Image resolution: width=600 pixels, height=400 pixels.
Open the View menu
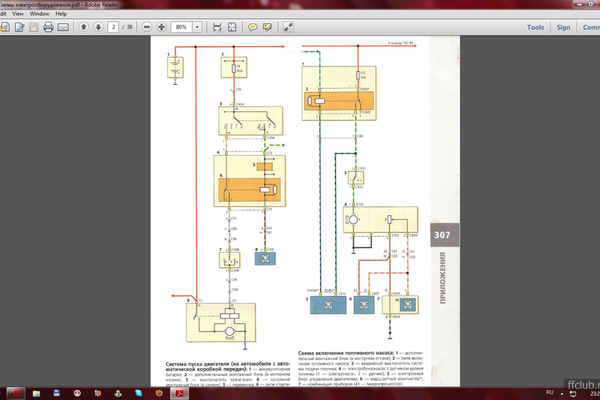coord(18,13)
